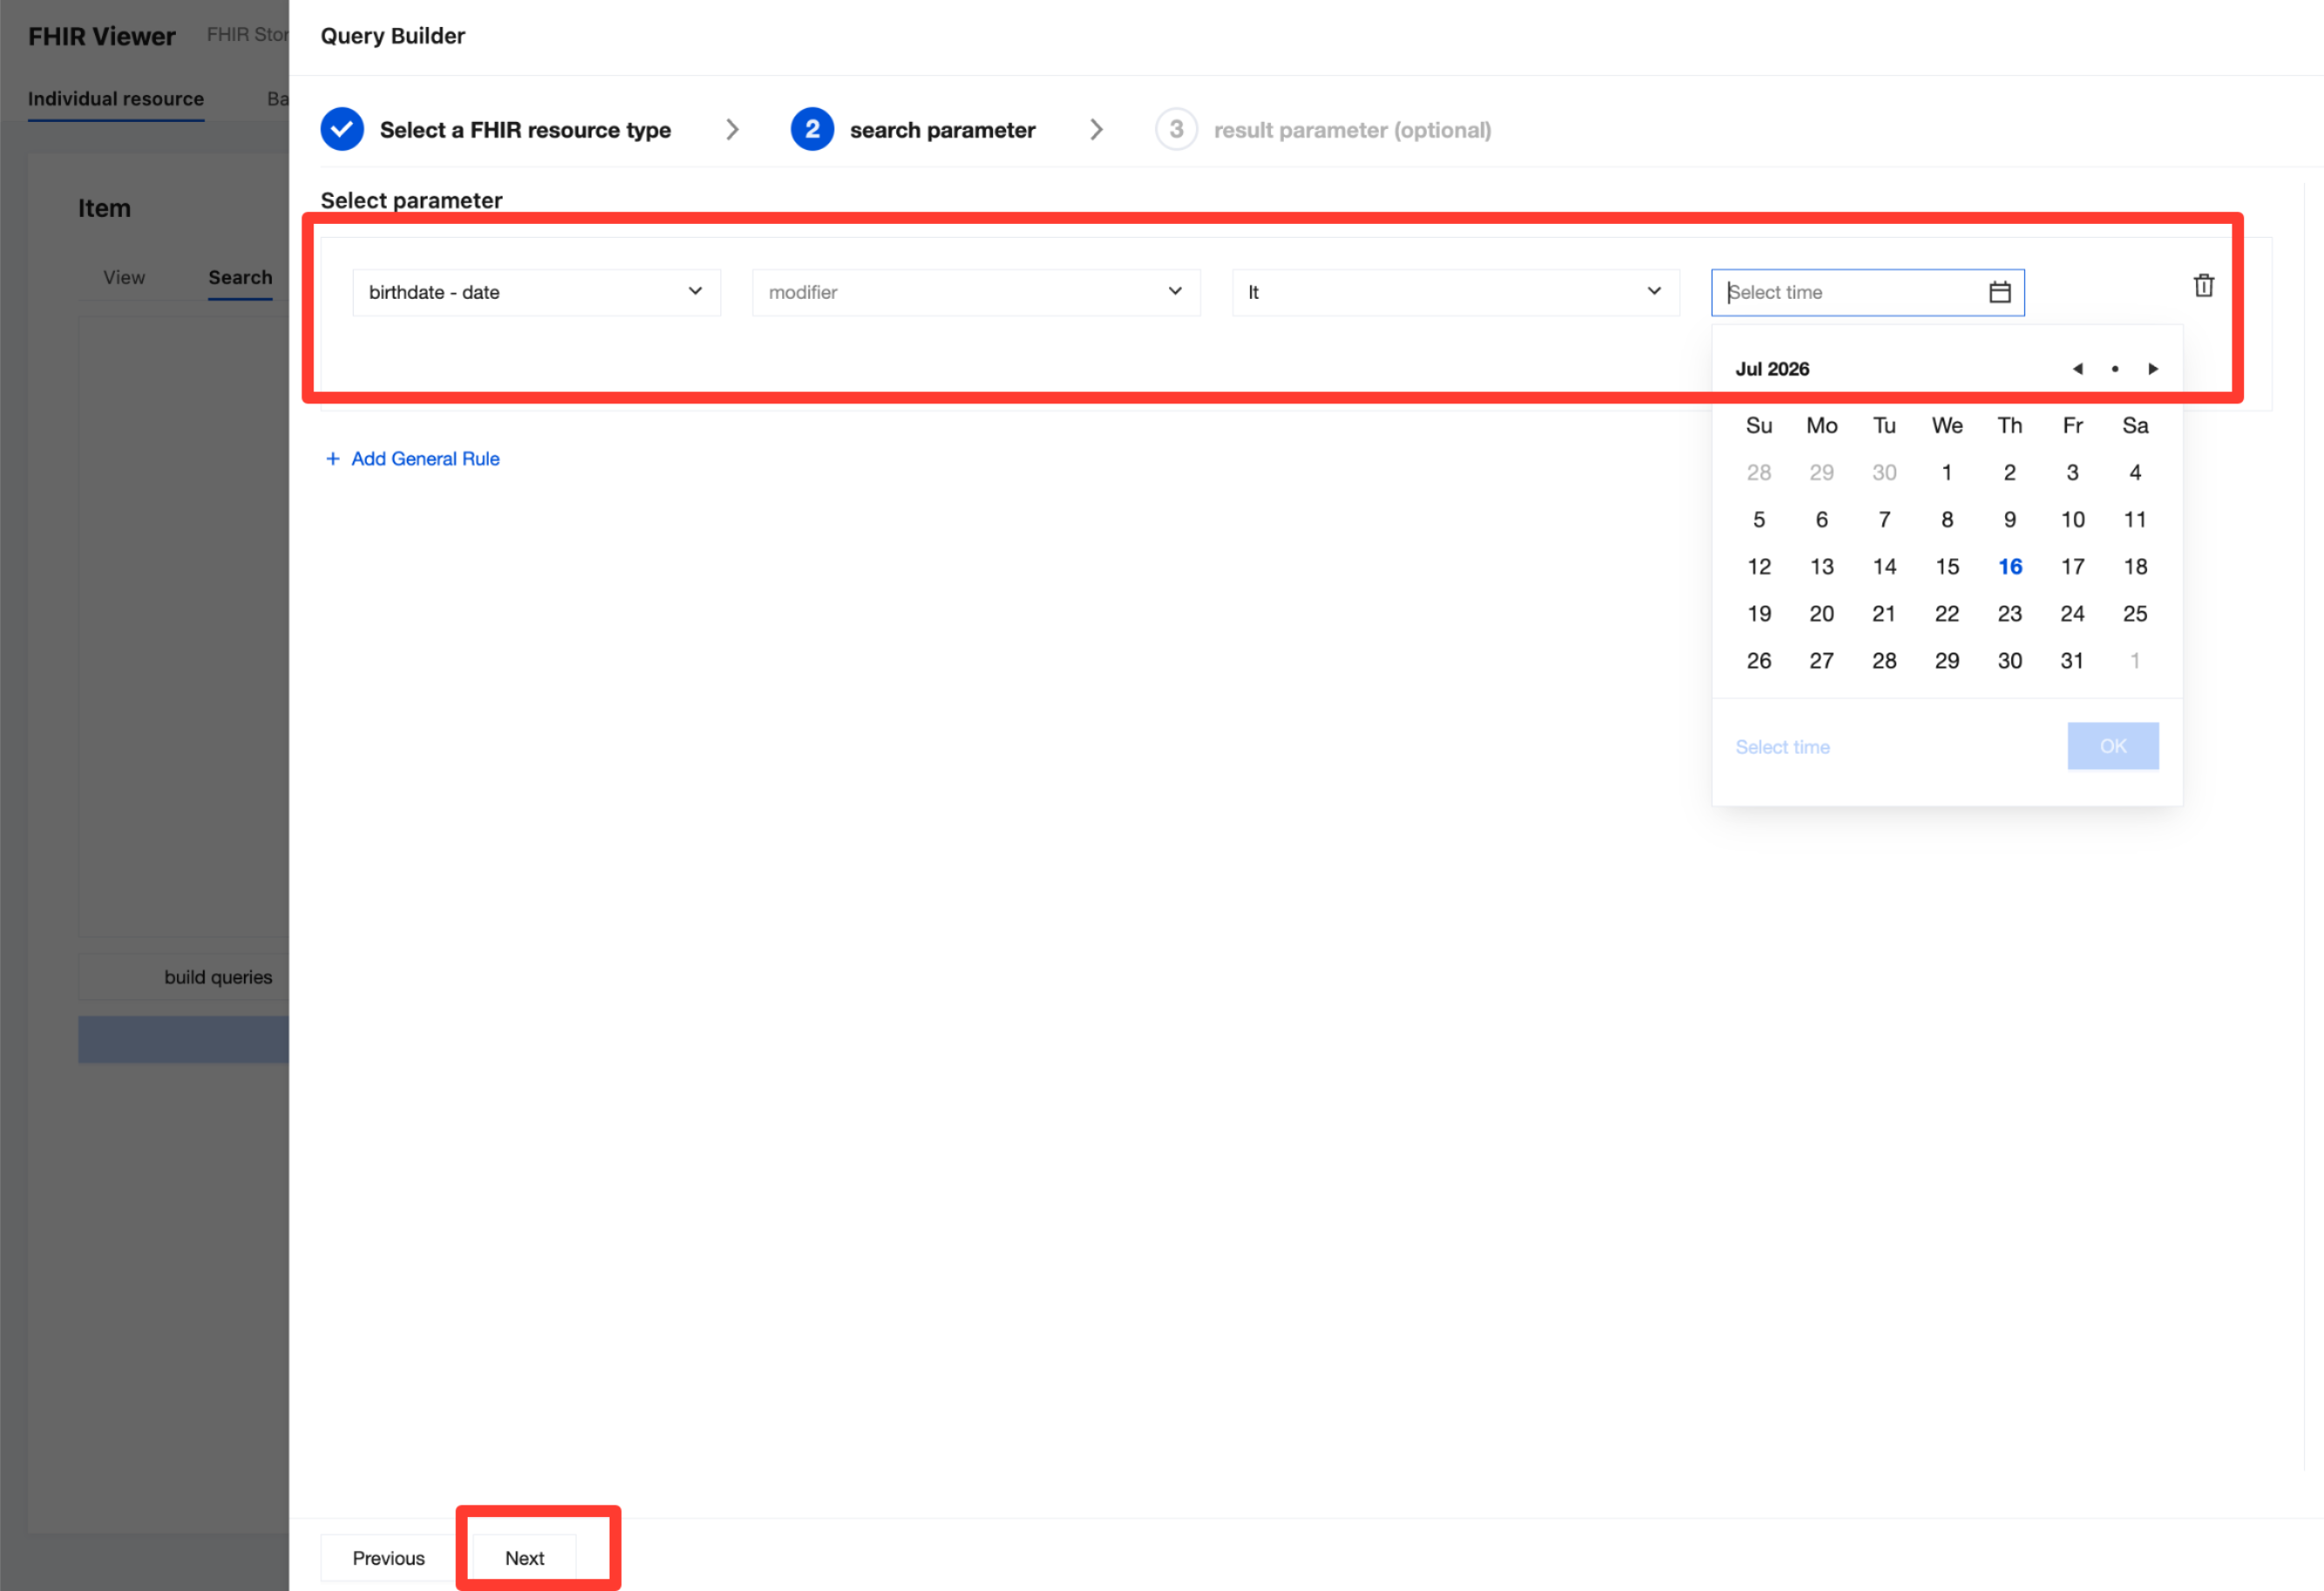Select July 4 in the calendar
Viewport: 2324px width, 1591px height.
2135,473
